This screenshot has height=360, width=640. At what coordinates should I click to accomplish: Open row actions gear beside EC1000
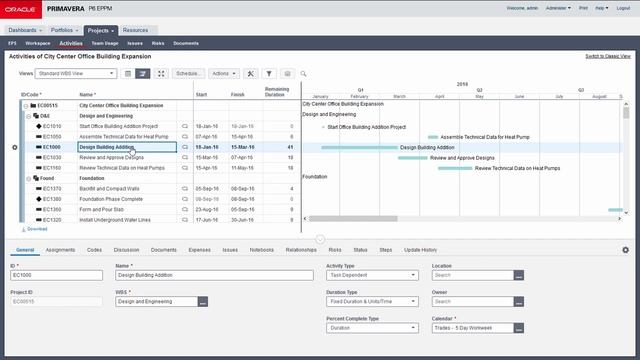[x=15, y=147]
